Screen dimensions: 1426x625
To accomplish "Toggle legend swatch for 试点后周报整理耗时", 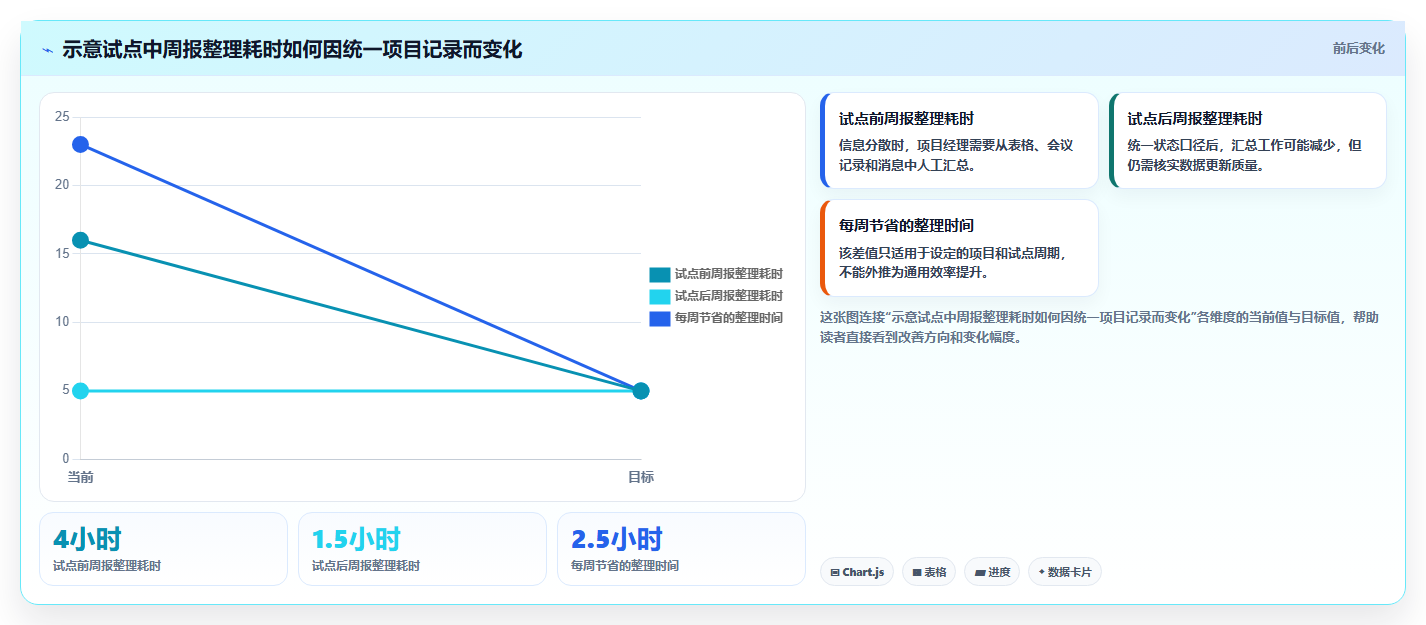I will [x=659, y=296].
